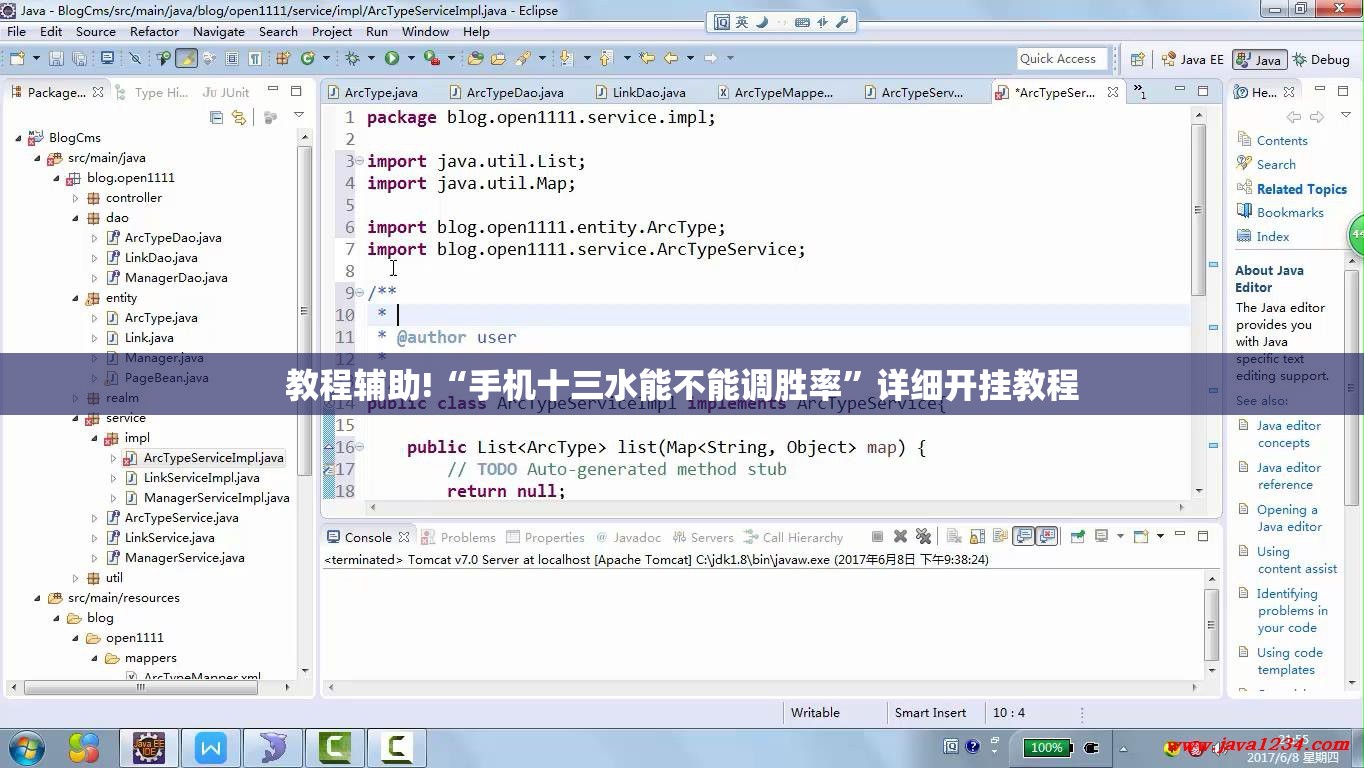The image size is (1364, 768).
Task: Switch to the Servers tab
Action: coord(703,537)
